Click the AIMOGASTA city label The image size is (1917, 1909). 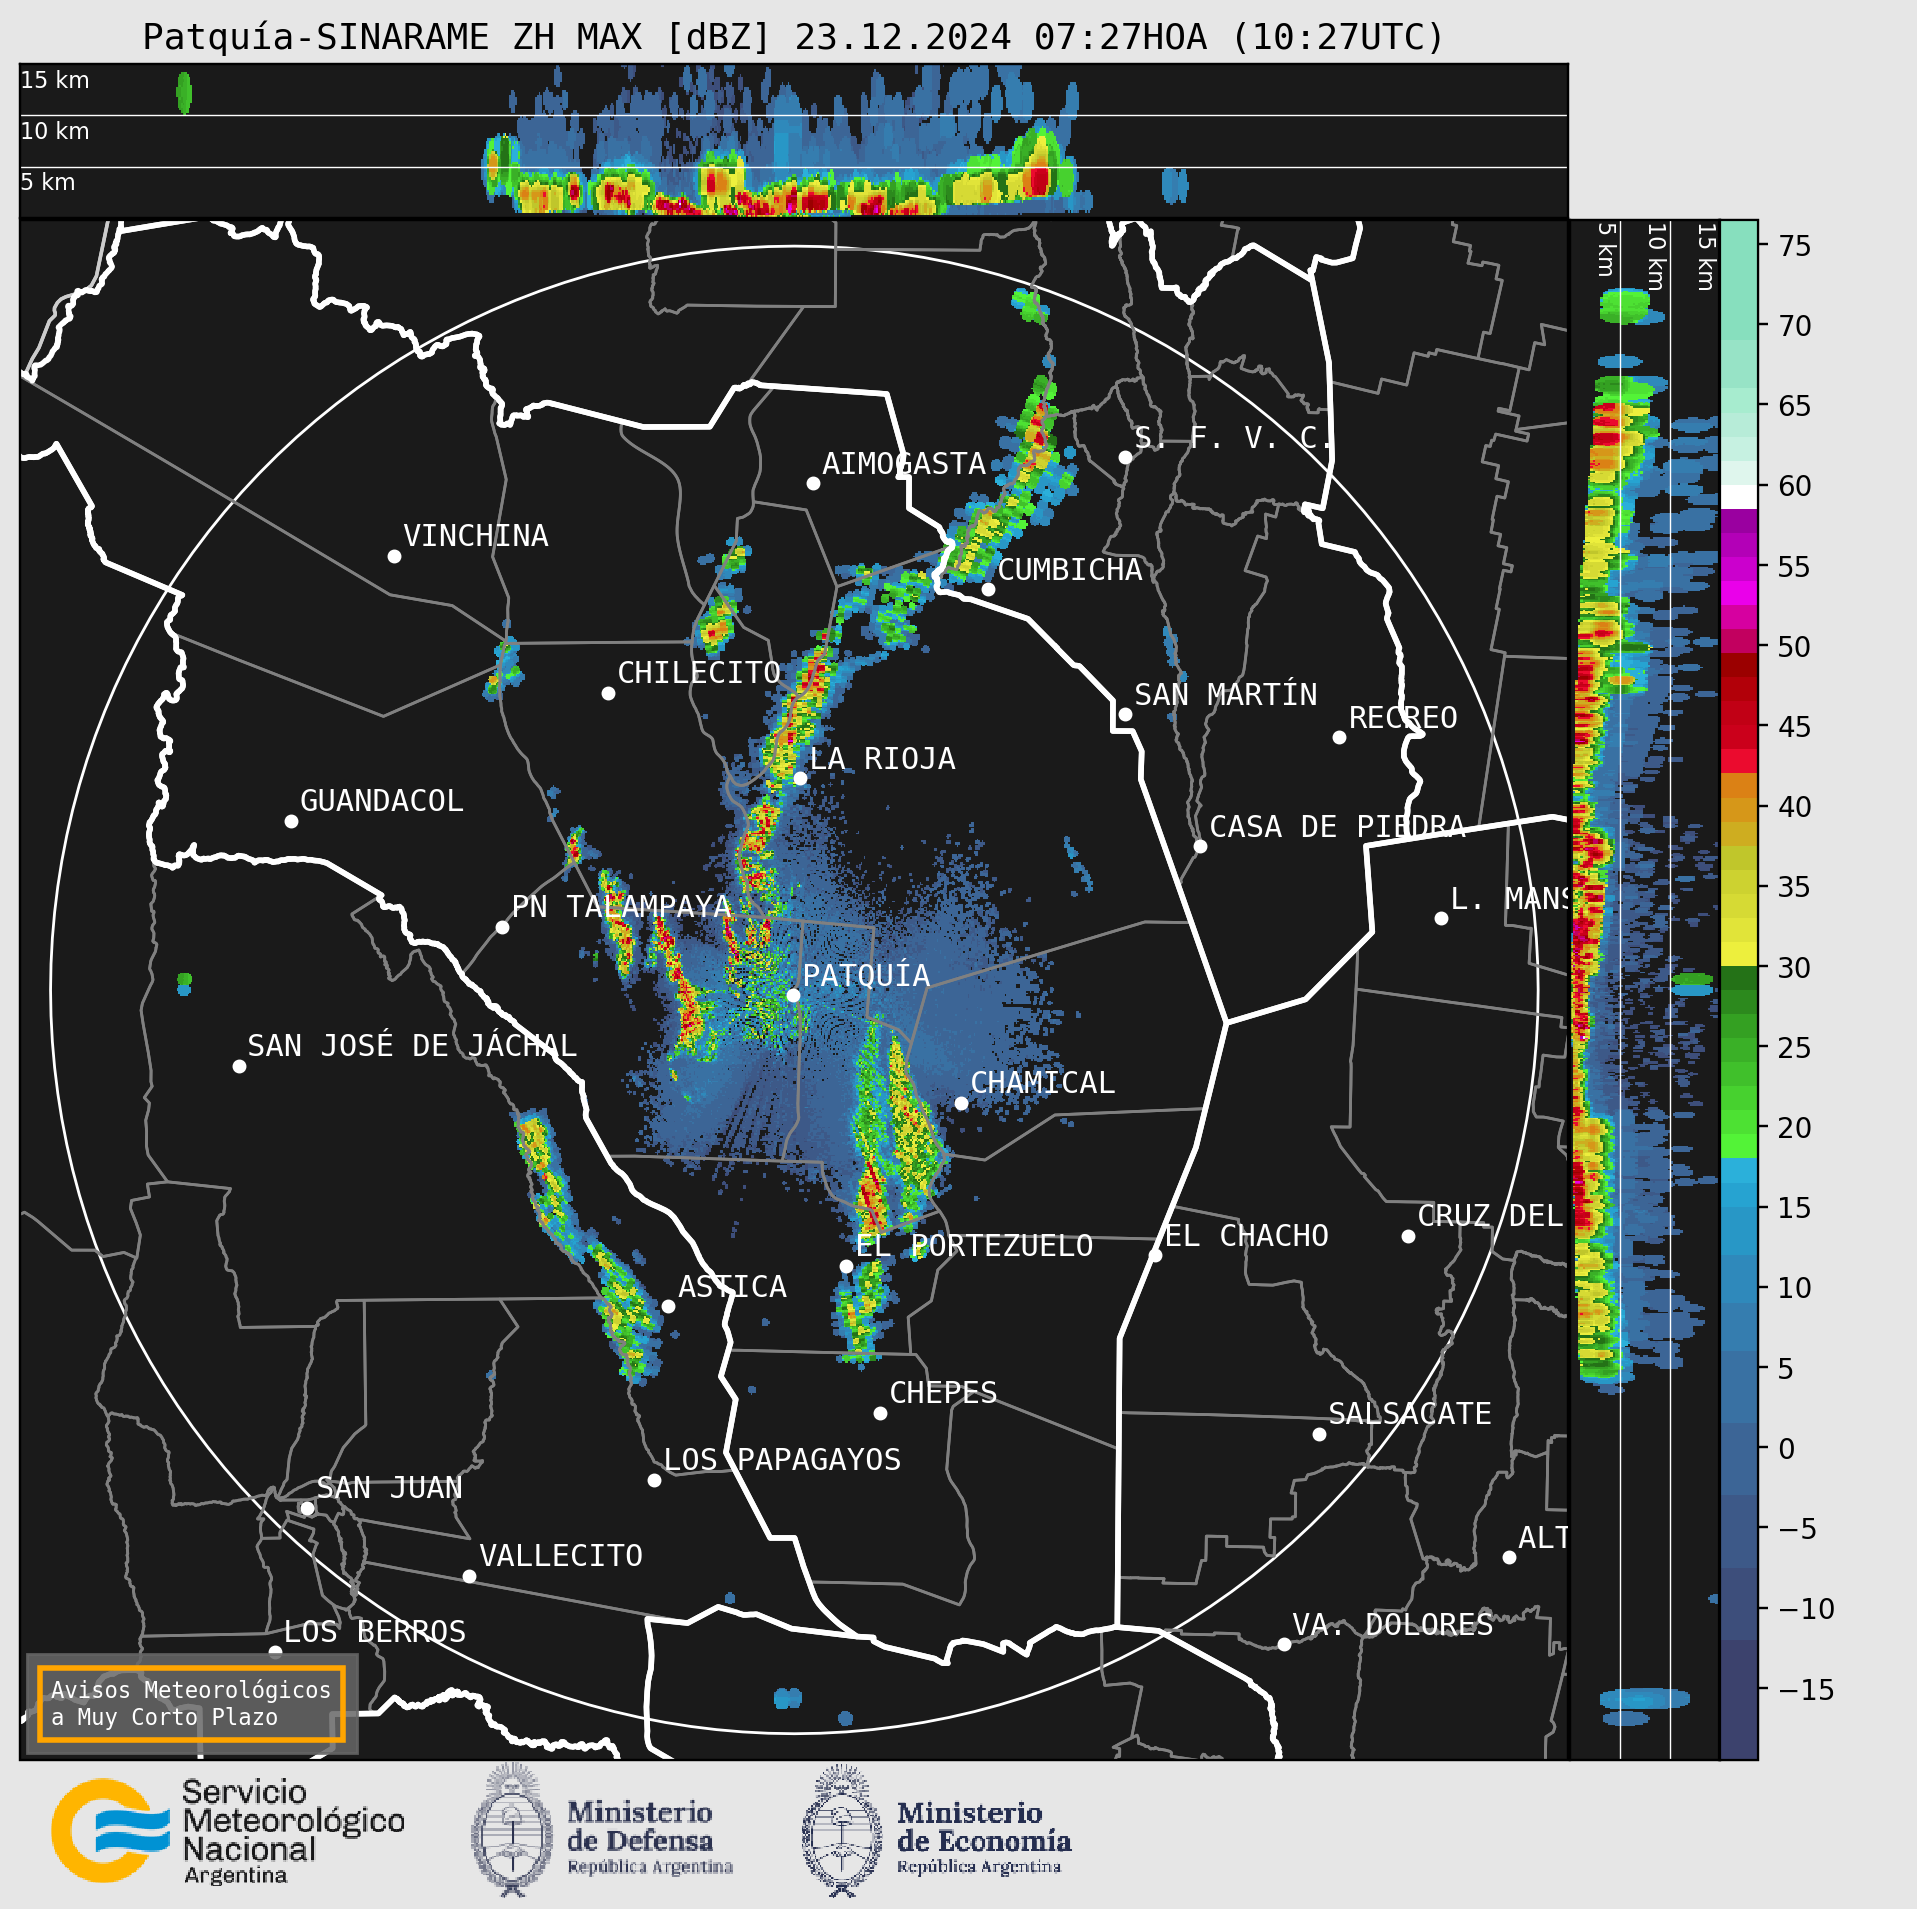pos(904,464)
